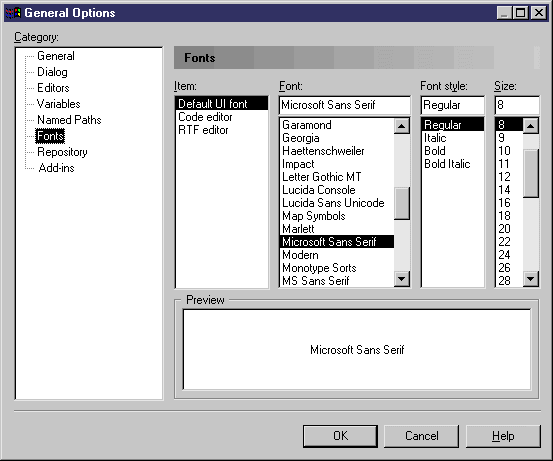Select Bold Italic font style
Viewport: 553px width, 461px height.
click(447, 164)
